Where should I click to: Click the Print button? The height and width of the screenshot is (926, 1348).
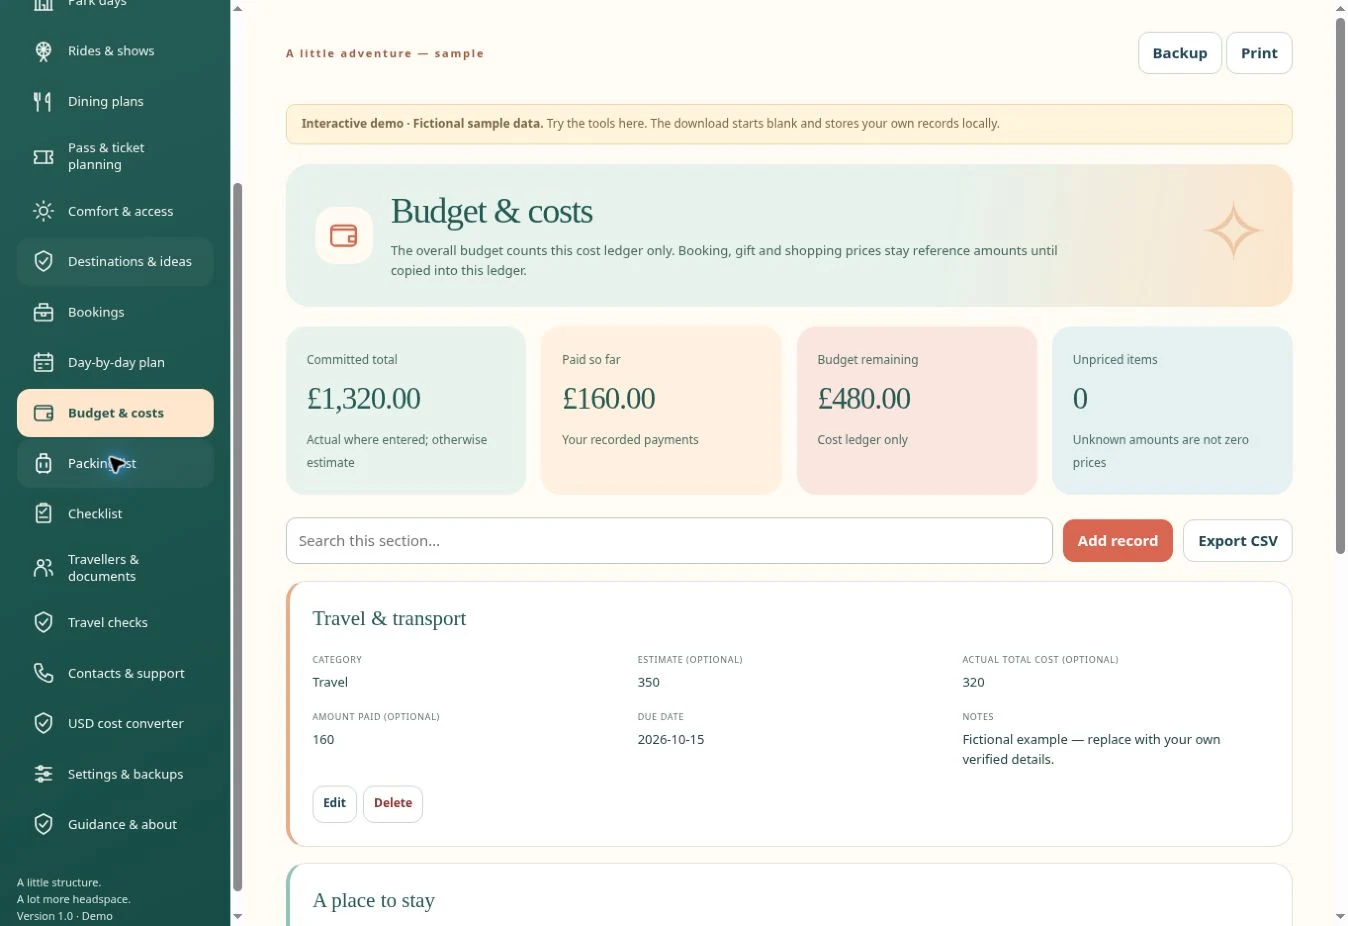[x=1259, y=53]
